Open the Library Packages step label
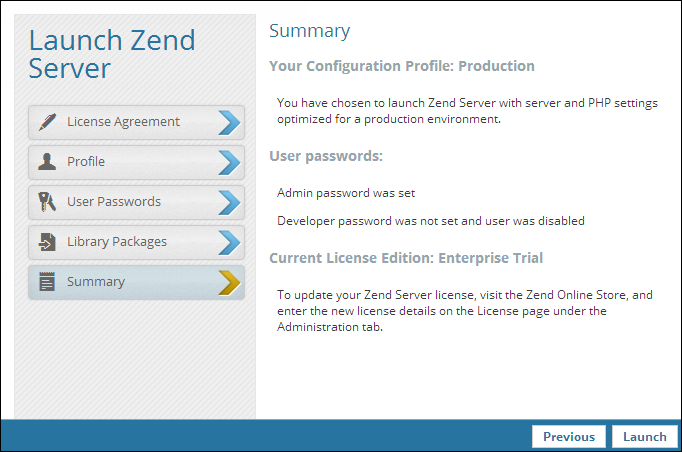 (117, 242)
